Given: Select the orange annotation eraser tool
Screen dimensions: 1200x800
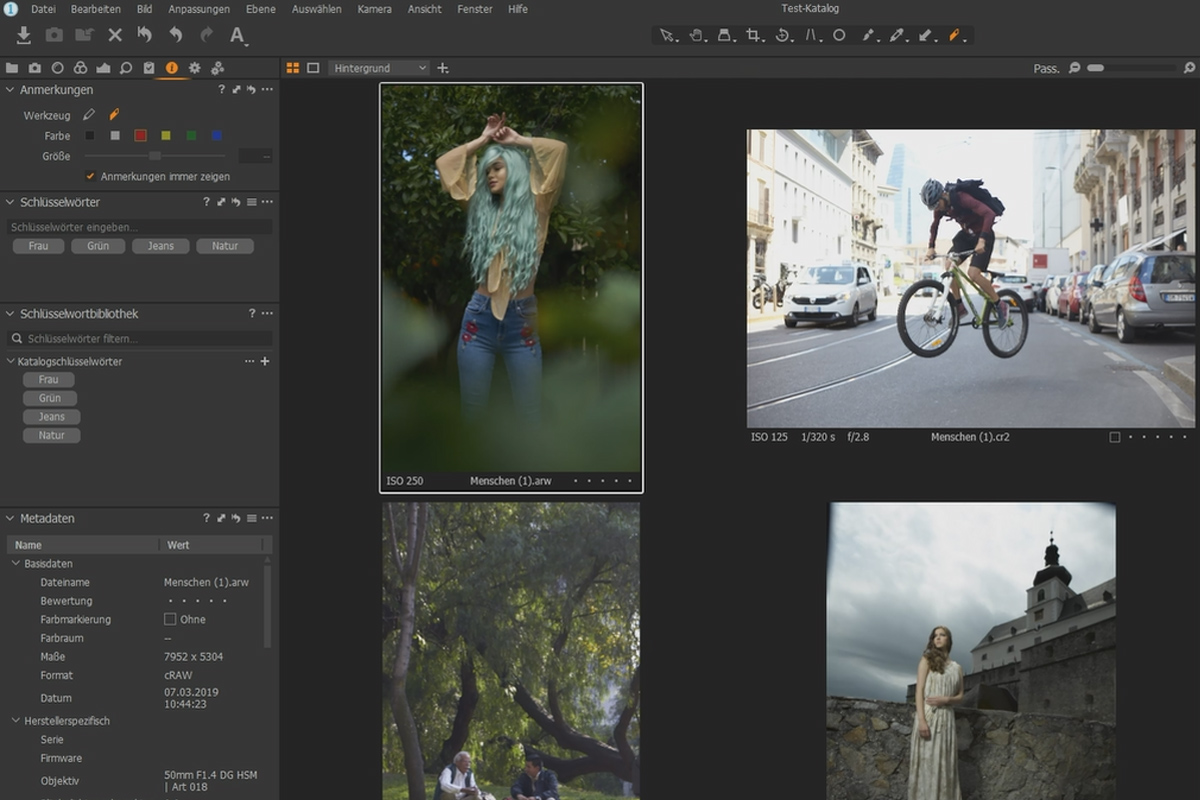Looking at the screenshot, I should [114, 115].
